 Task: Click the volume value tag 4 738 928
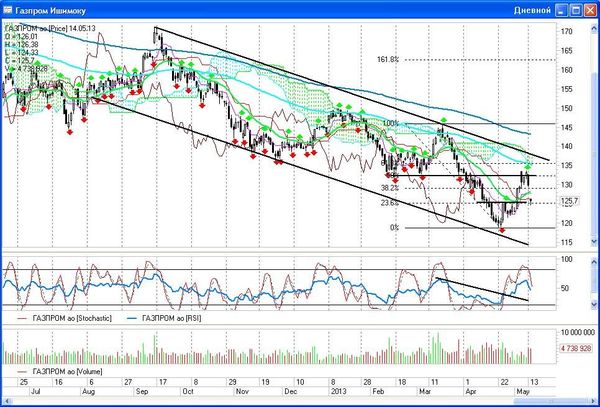(x=576, y=348)
